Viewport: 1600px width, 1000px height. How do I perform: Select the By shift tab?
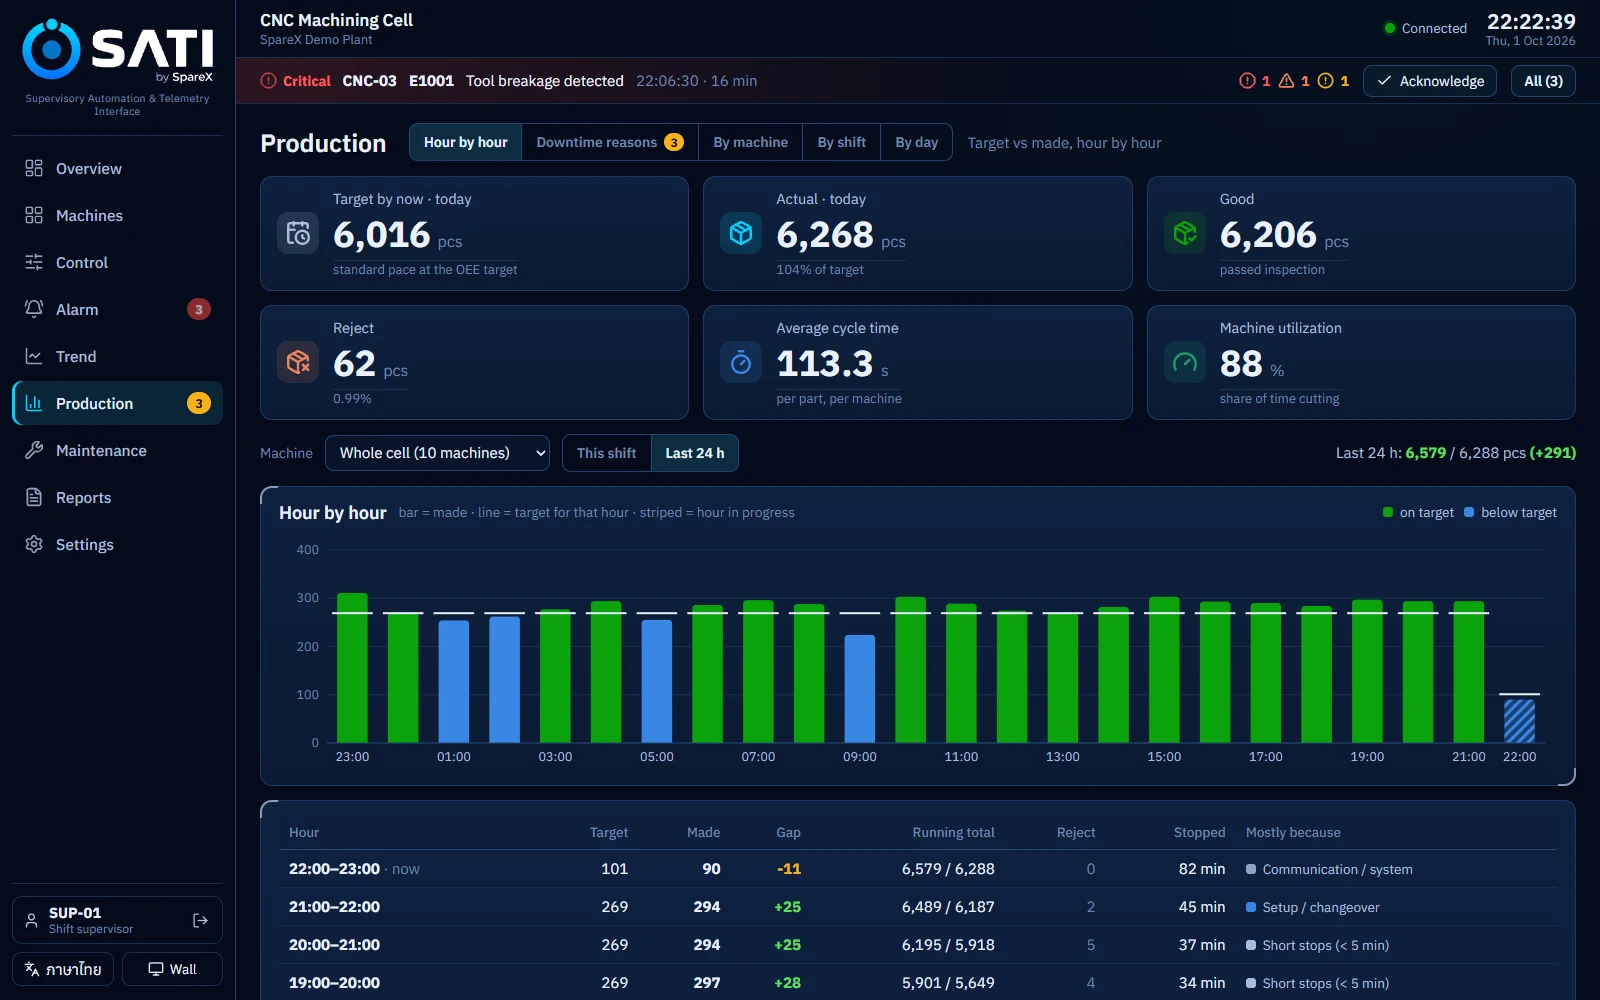pos(842,142)
